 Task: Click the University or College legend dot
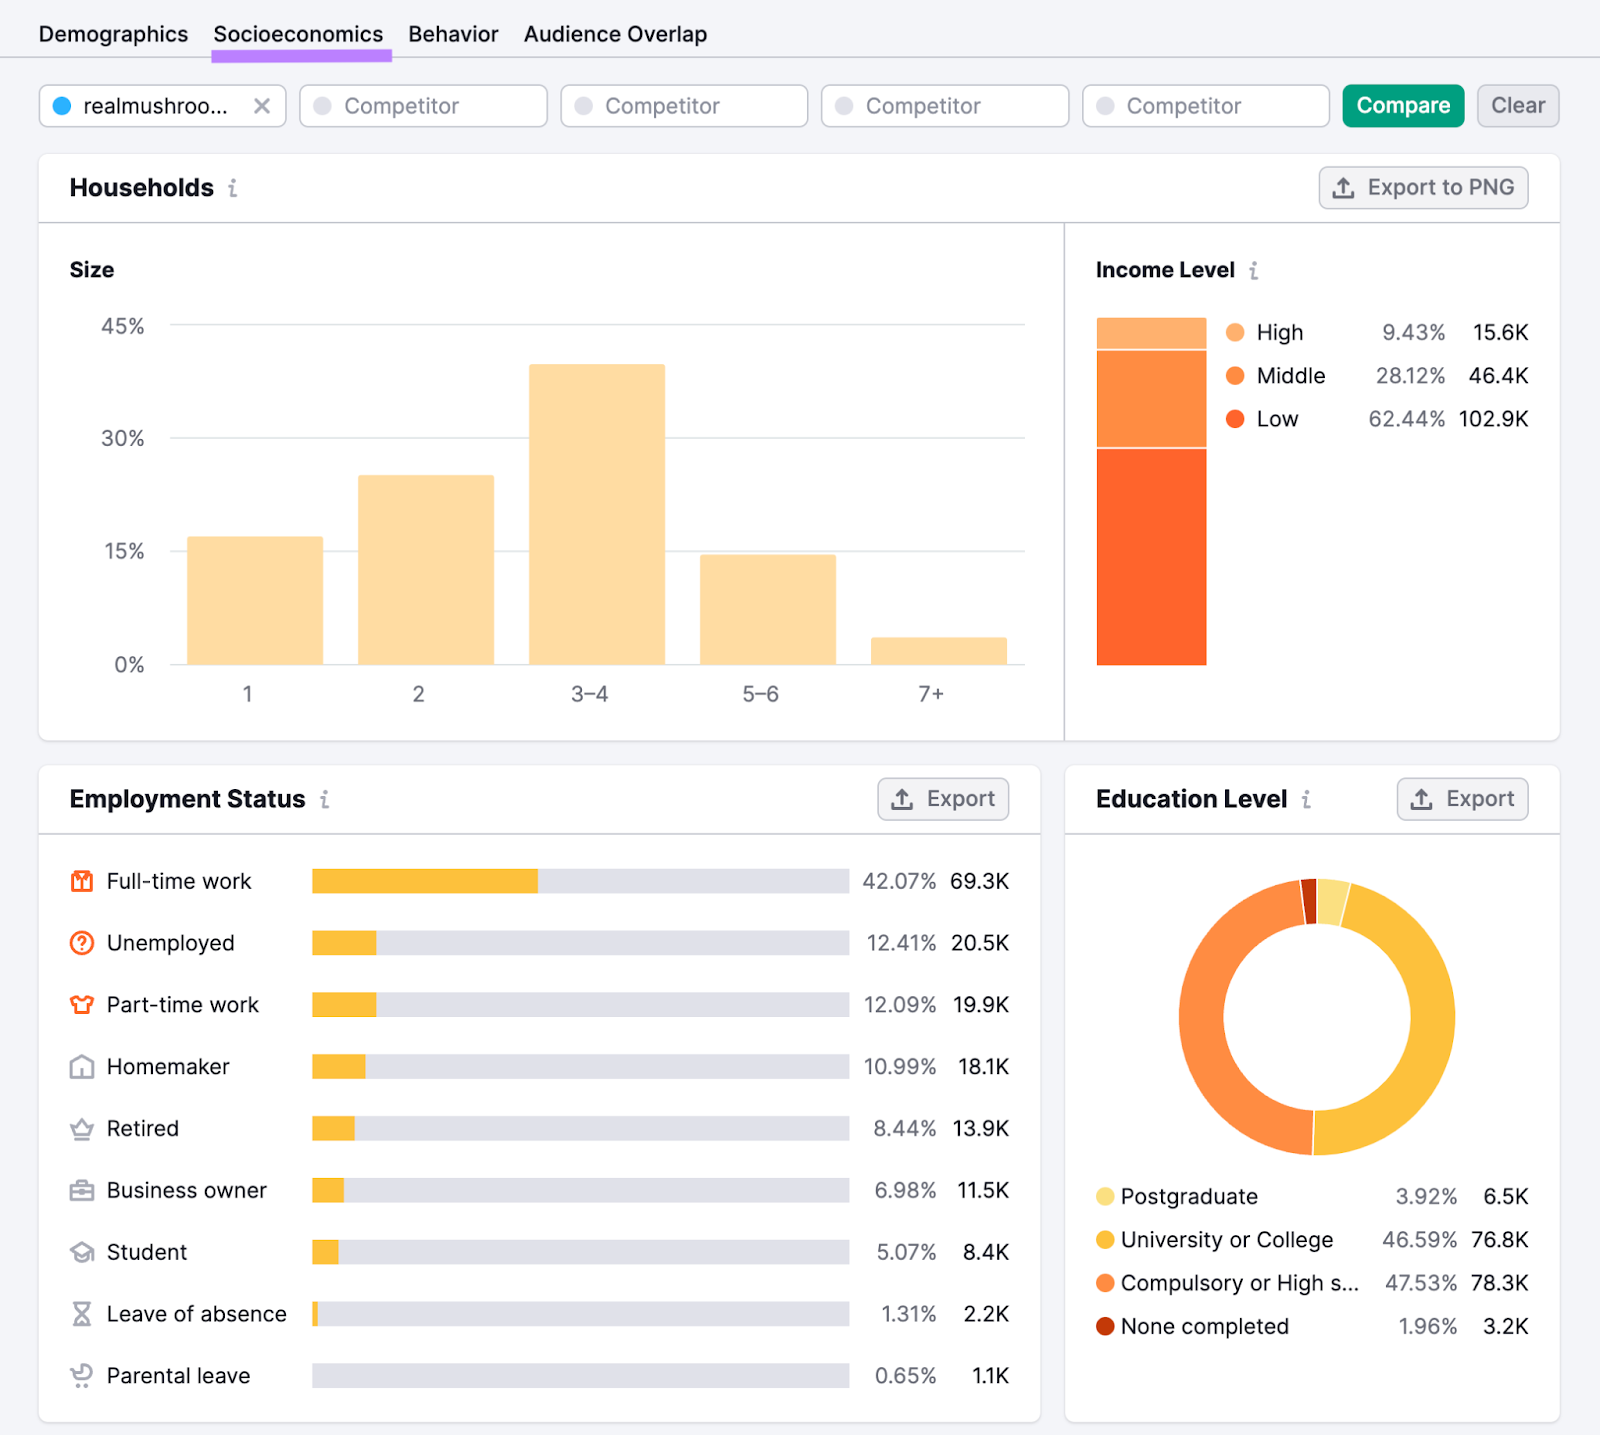(1105, 1240)
